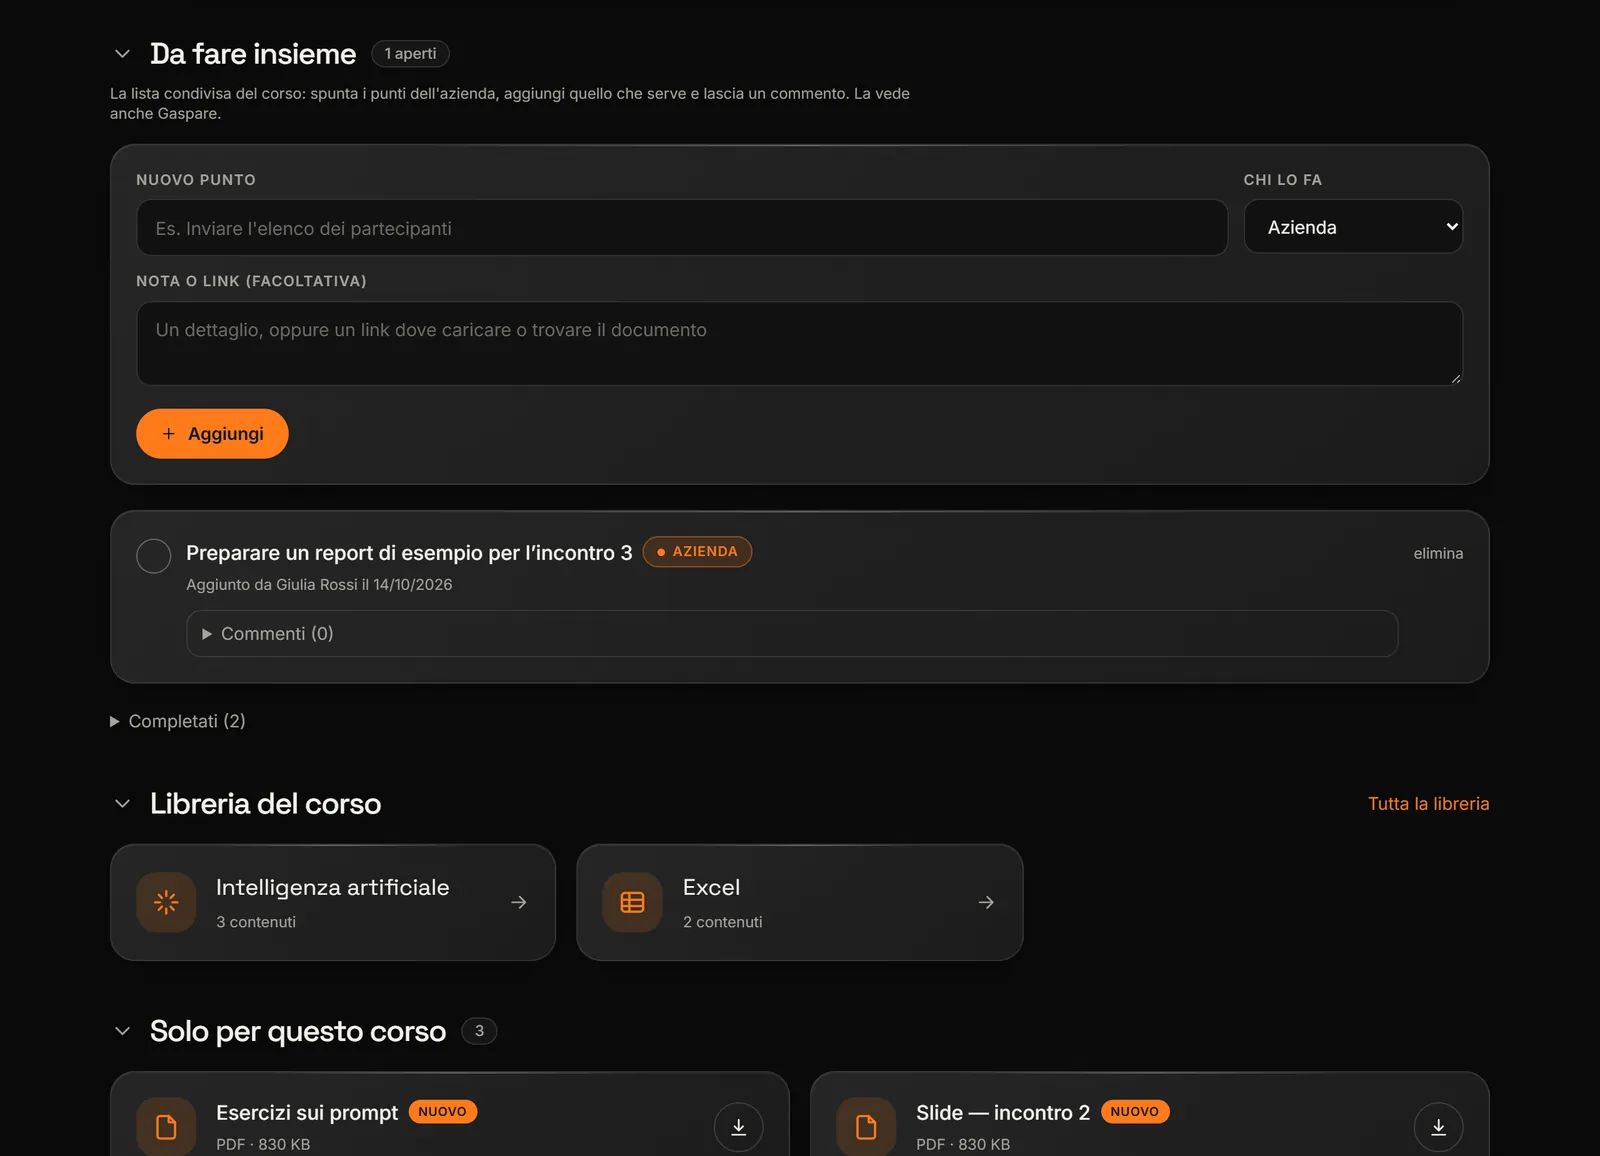Collapse the Da fare insieme section chevron
The image size is (1600, 1156).
(x=122, y=54)
